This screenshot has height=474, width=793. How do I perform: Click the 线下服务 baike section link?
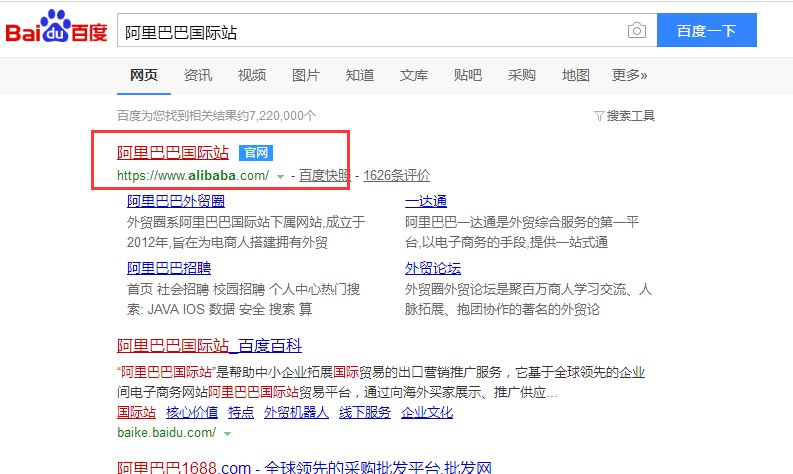(365, 412)
